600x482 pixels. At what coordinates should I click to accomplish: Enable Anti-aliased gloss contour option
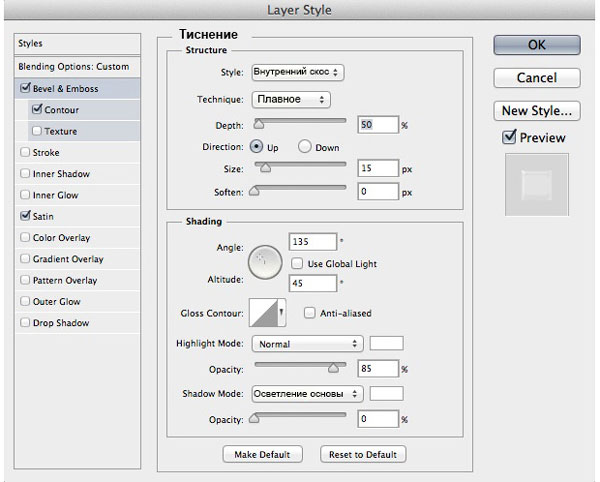[x=309, y=313]
